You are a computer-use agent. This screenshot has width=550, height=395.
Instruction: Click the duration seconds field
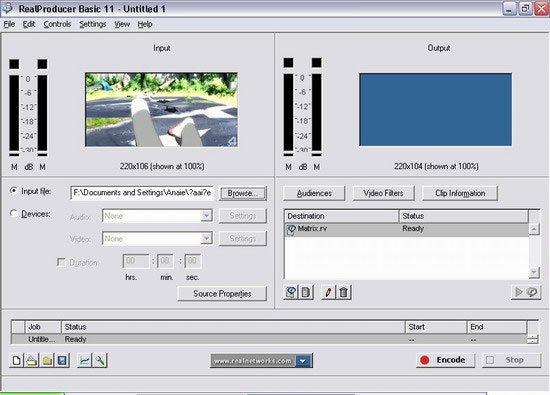(x=193, y=261)
